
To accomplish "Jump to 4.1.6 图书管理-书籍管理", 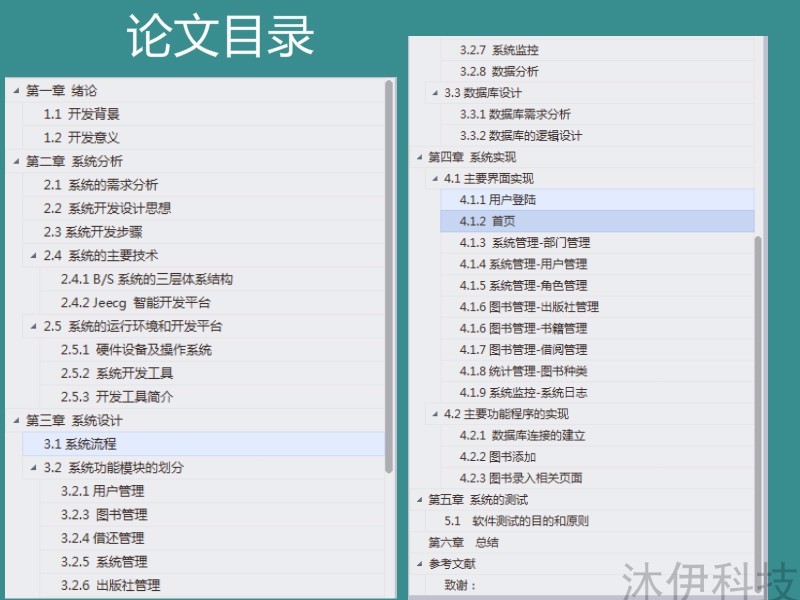I will point(523,328).
